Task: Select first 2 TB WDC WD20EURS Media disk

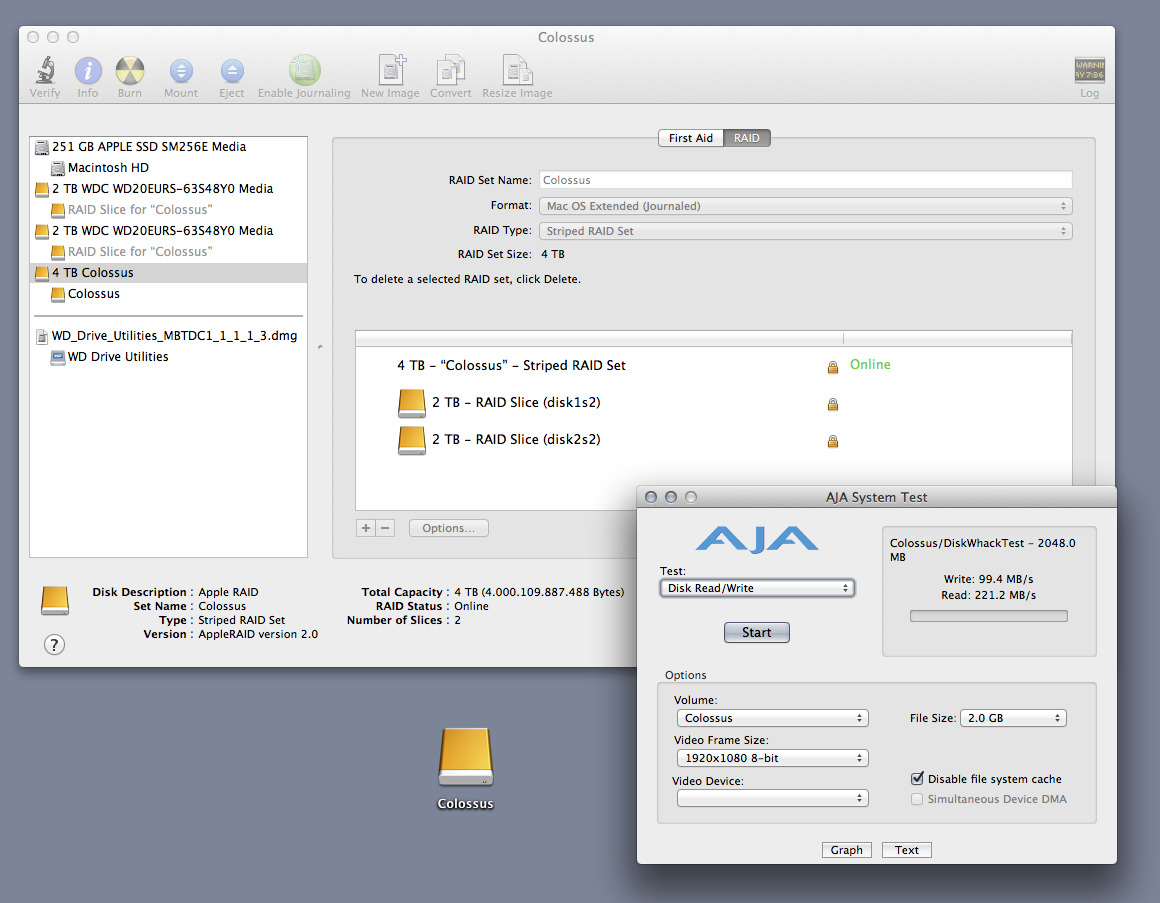Action: point(169,189)
